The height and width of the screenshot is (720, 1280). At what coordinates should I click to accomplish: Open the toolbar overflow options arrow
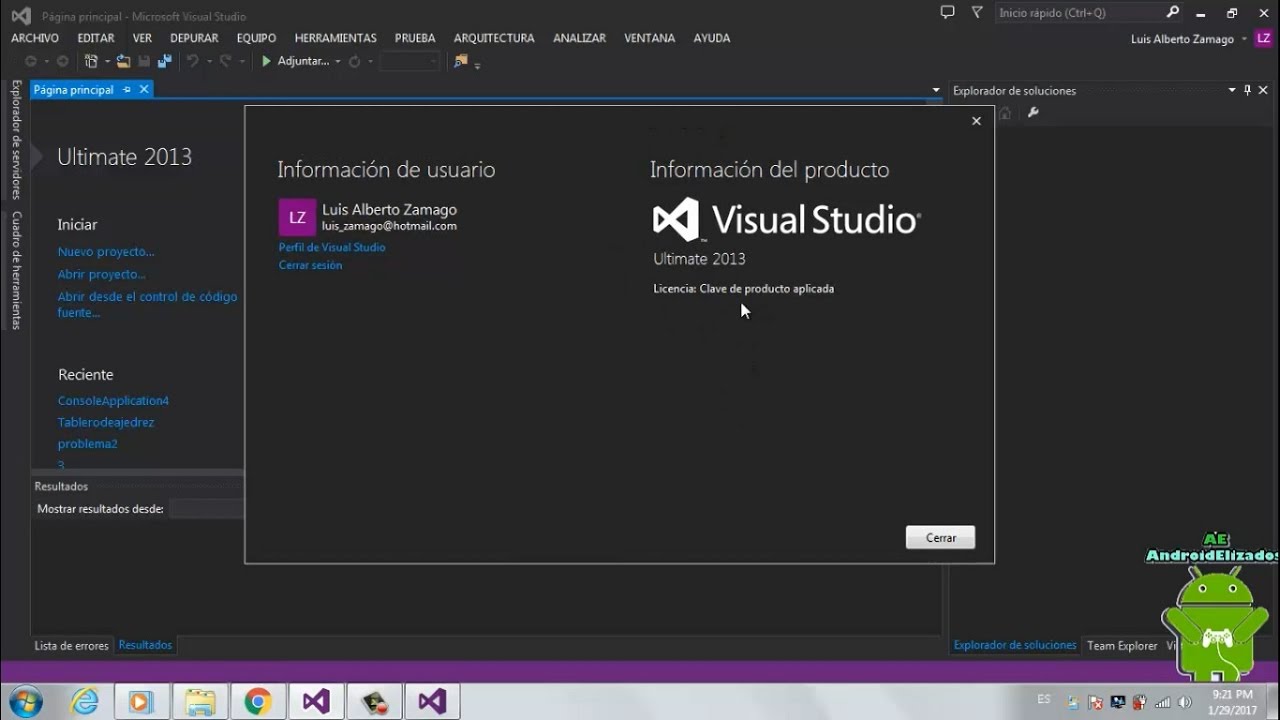point(478,65)
